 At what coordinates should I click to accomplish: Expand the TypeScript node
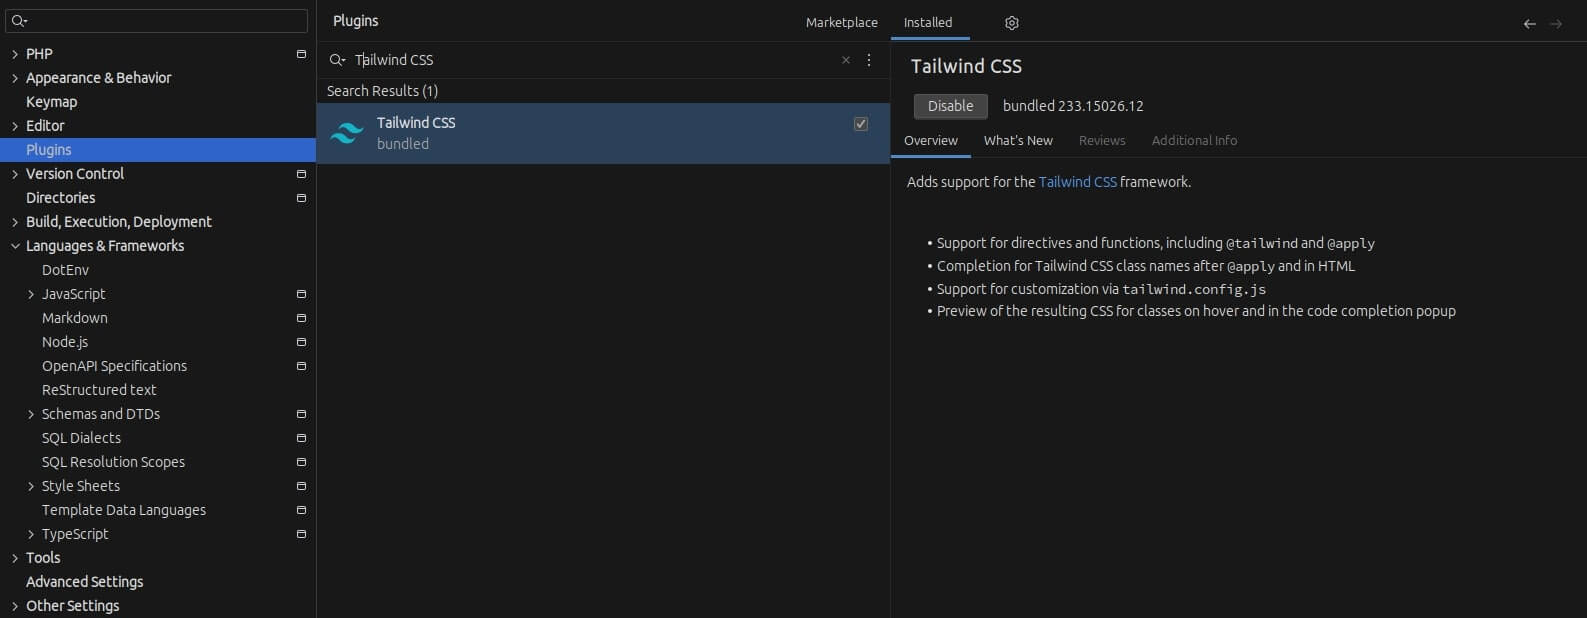pos(31,534)
